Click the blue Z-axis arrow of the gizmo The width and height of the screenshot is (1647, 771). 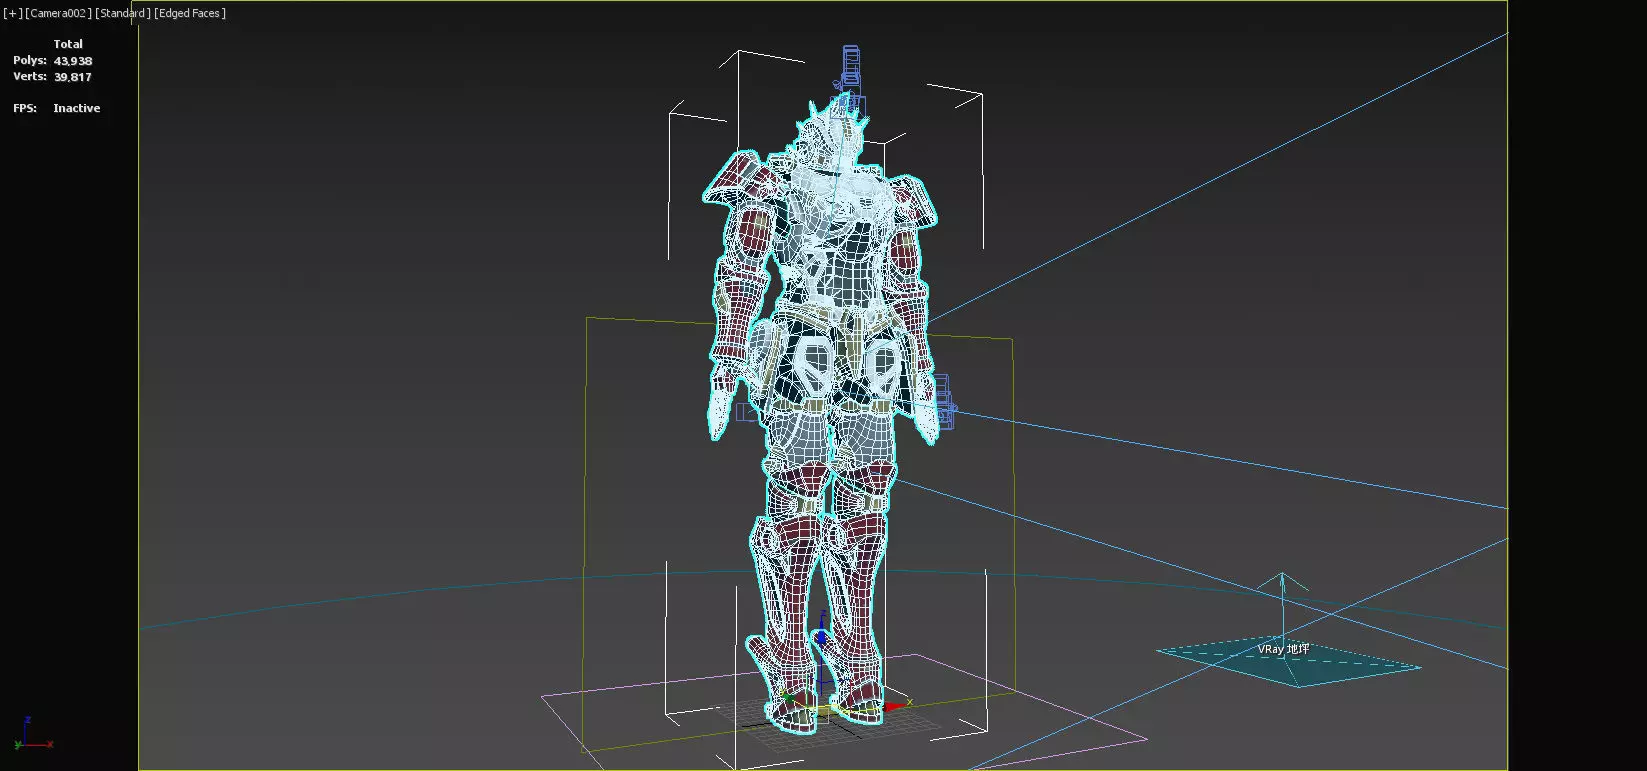(x=821, y=633)
